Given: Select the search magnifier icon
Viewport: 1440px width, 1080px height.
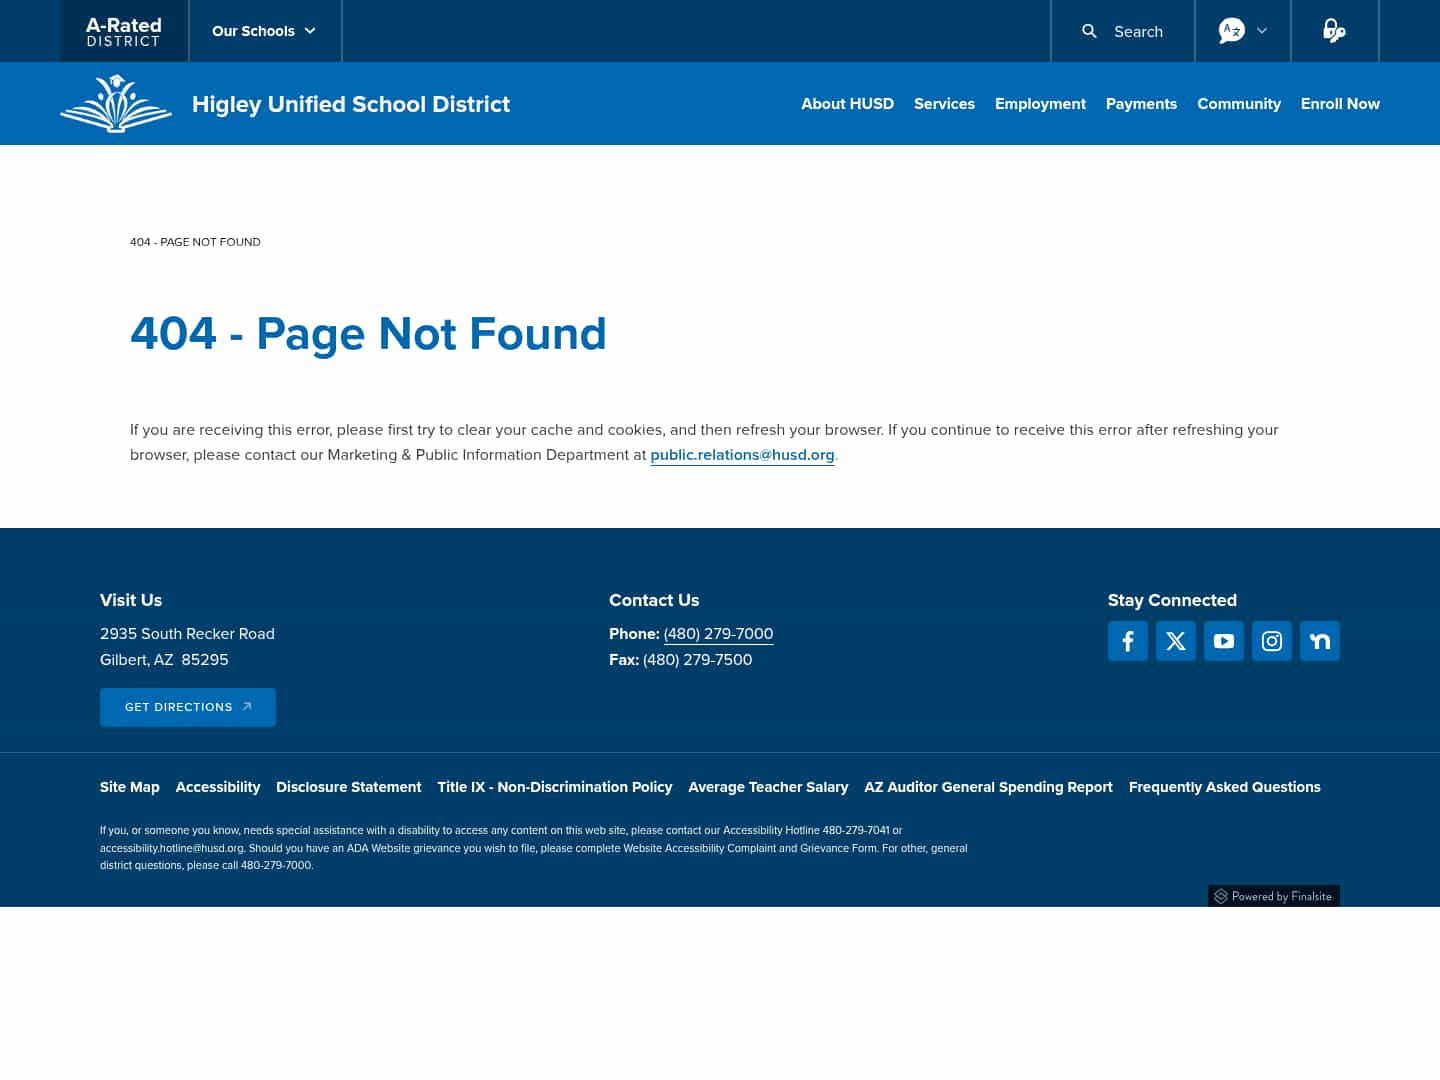Looking at the screenshot, I should coord(1089,31).
